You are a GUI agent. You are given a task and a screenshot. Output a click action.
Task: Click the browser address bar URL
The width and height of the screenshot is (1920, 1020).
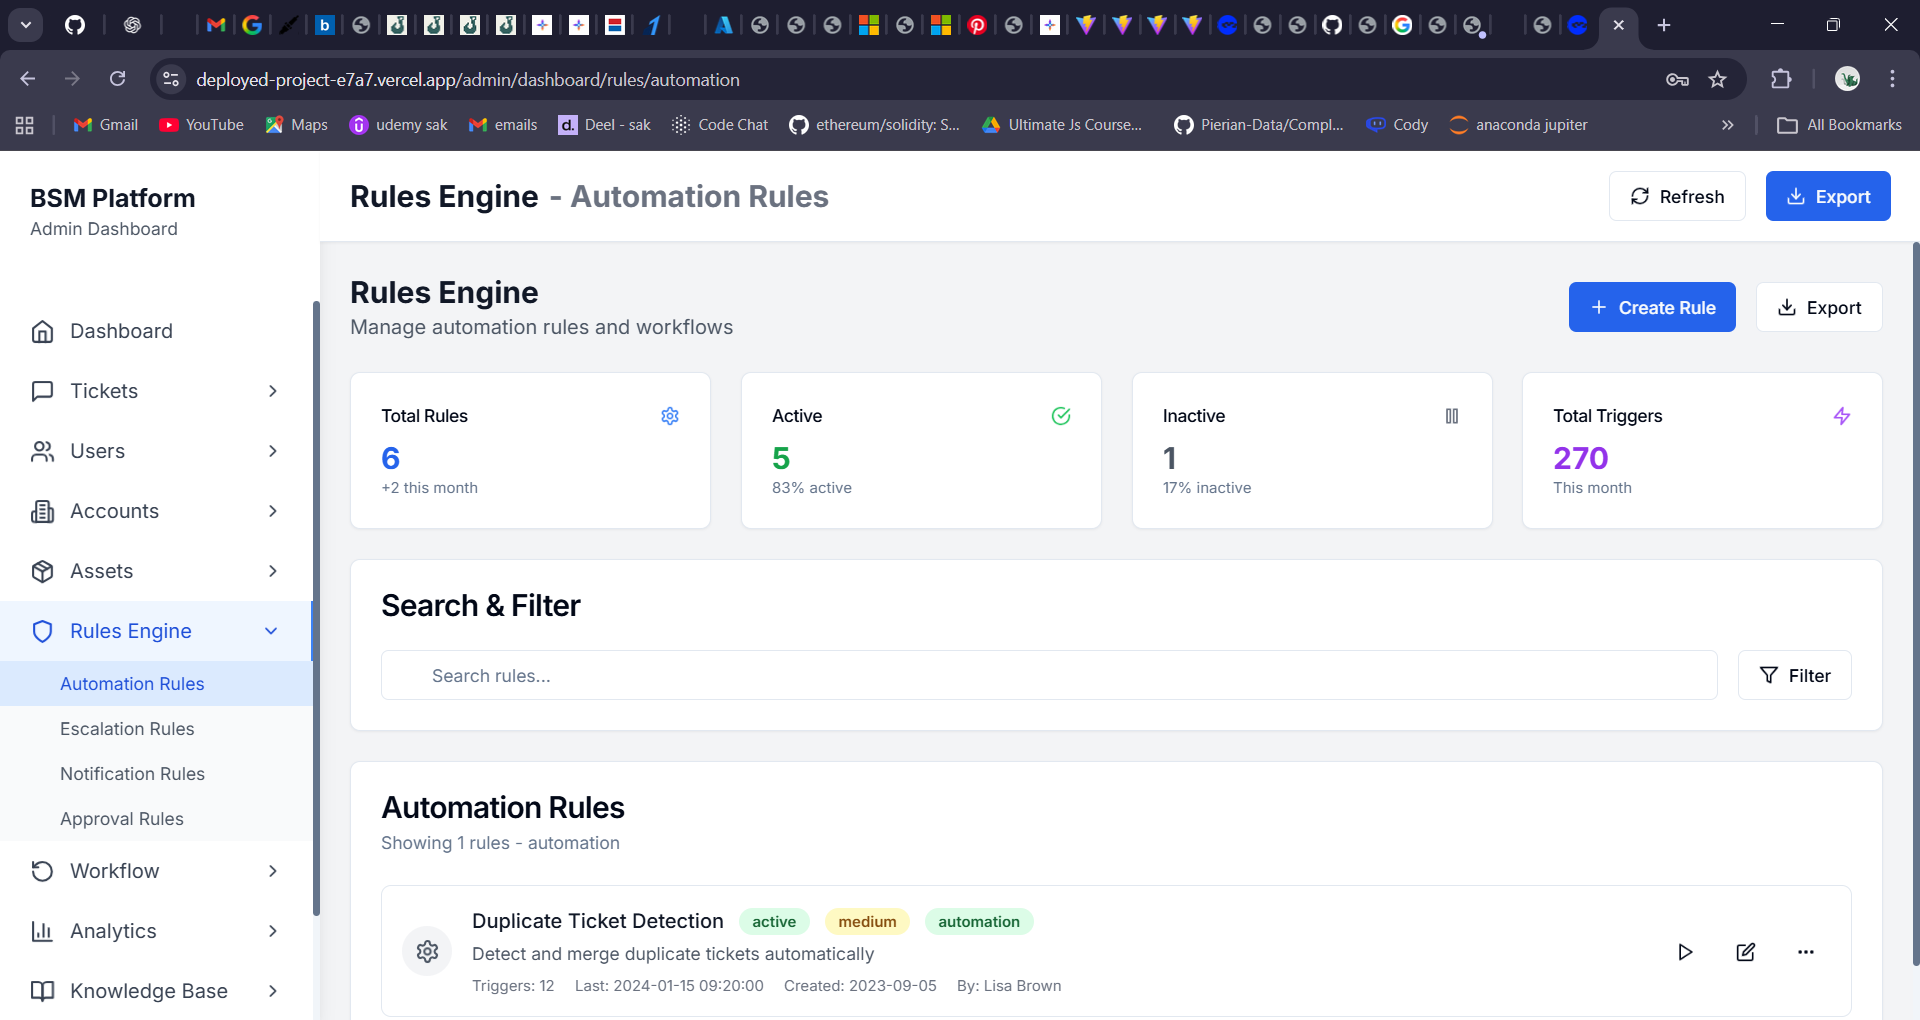tap(468, 79)
